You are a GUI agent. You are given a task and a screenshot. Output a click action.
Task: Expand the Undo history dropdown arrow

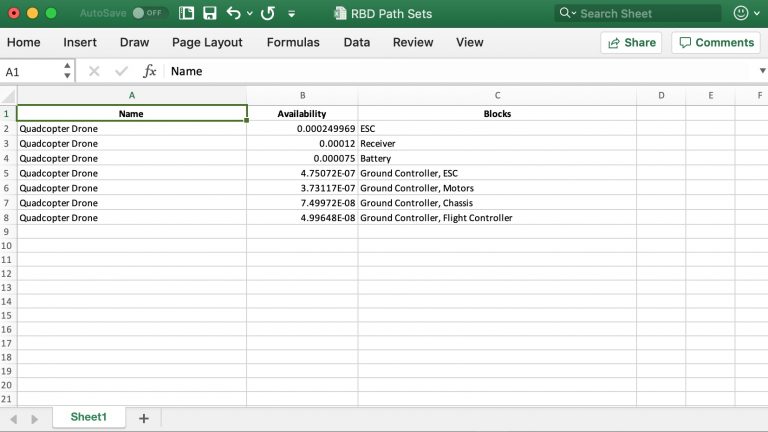click(x=249, y=14)
